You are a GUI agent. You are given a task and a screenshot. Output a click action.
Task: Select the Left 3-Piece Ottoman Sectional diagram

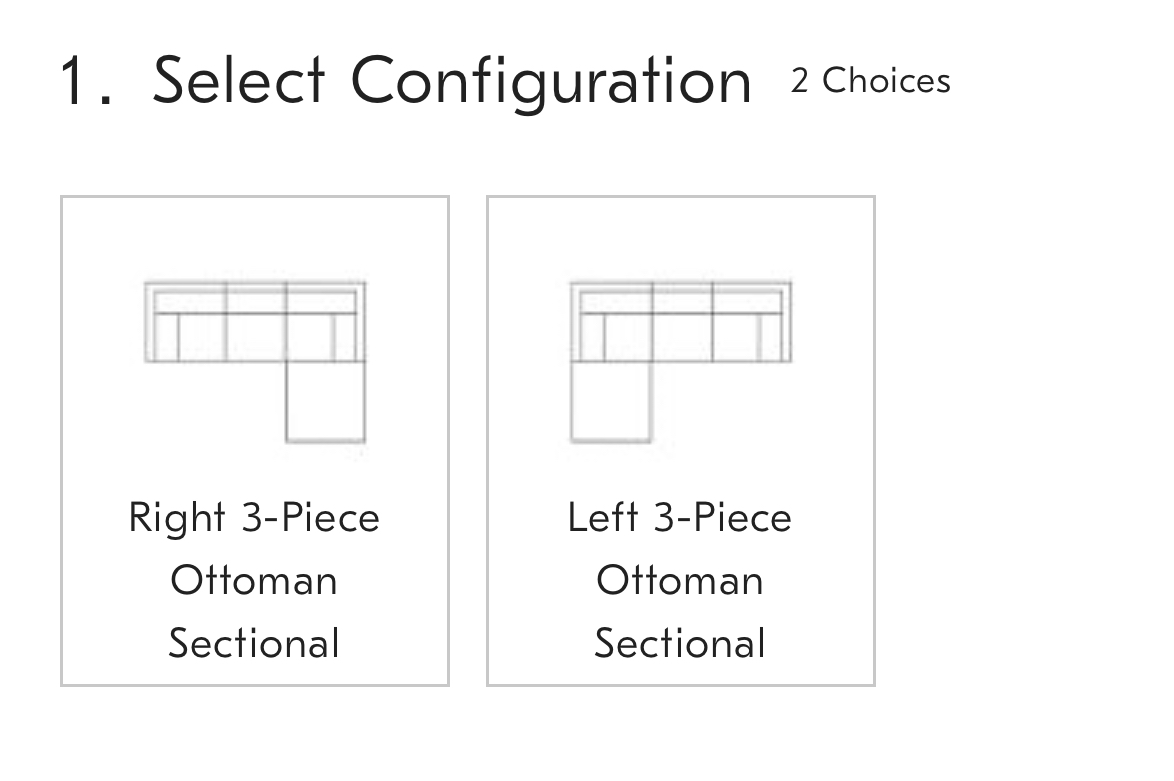(x=681, y=362)
